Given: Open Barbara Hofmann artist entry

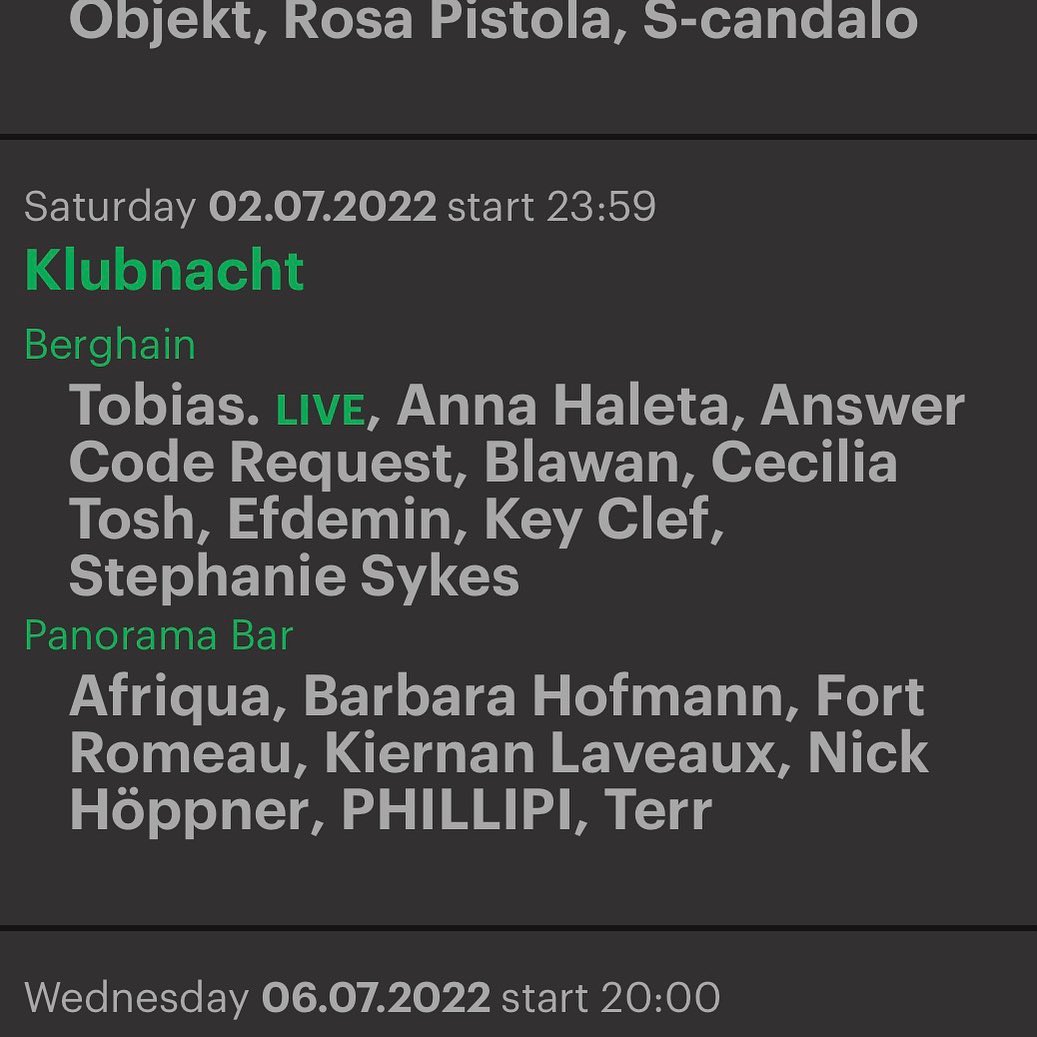Looking at the screenshot, I should tap(544, 696).
